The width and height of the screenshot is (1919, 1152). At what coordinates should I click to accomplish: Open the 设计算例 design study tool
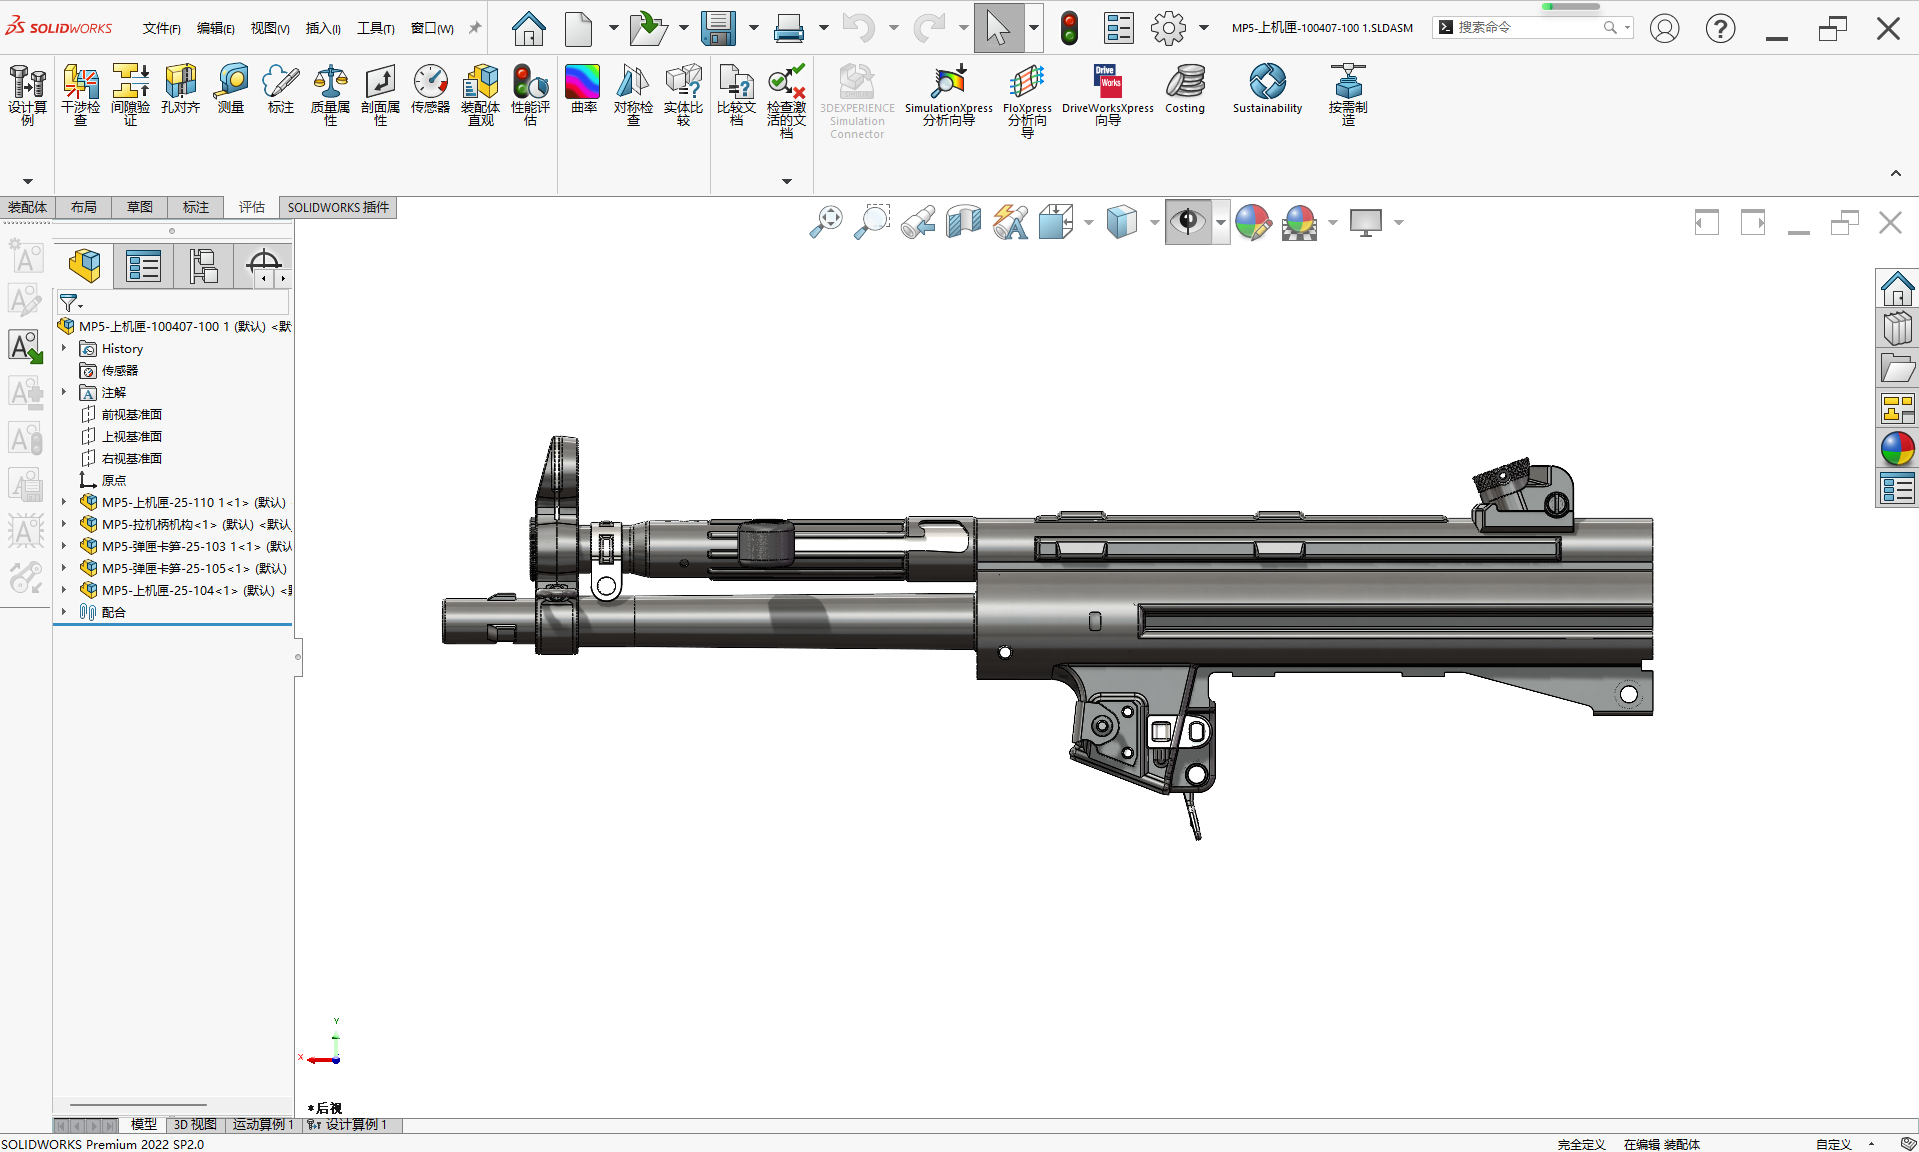(x=27, y=94)
